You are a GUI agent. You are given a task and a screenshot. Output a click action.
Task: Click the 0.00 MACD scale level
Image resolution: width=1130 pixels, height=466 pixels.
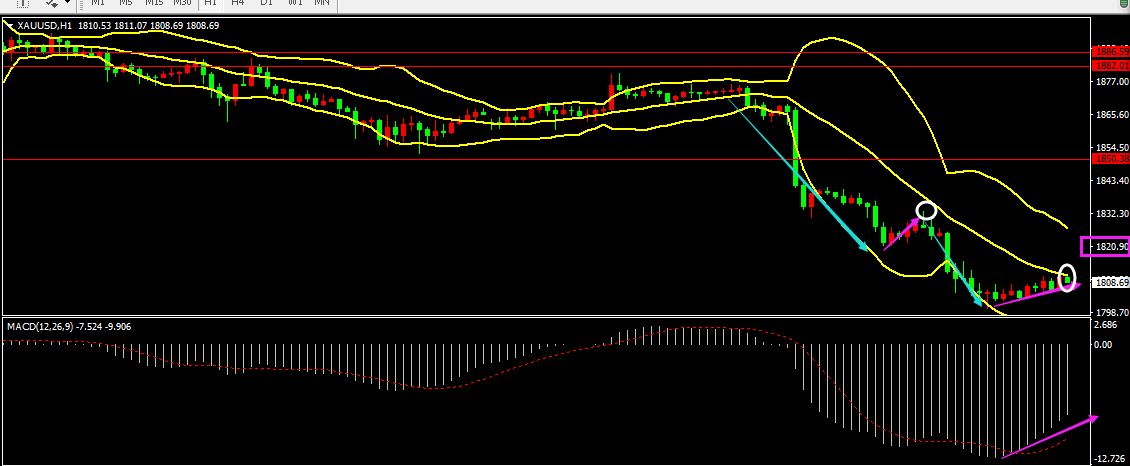[1103, 344]
